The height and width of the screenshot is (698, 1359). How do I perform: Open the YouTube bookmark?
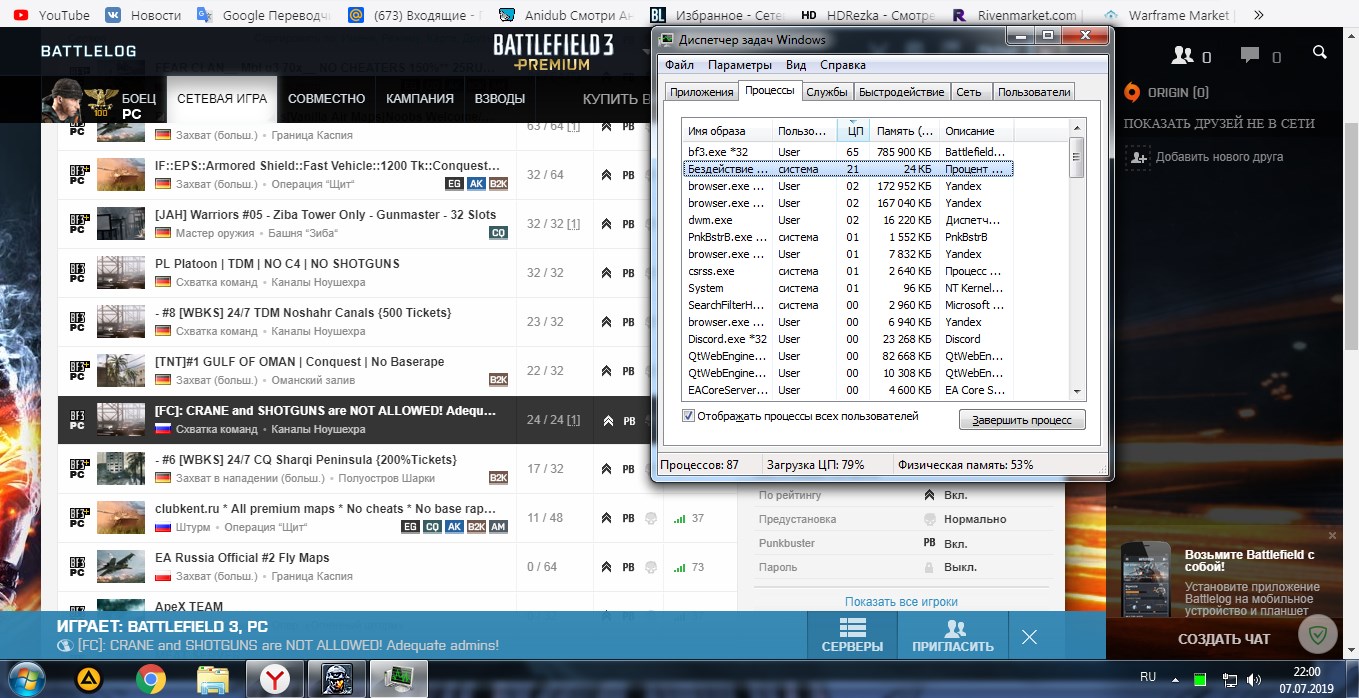[51, 15]
